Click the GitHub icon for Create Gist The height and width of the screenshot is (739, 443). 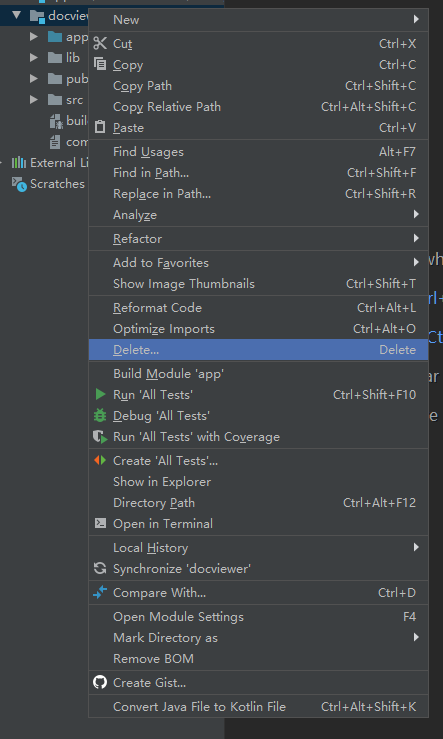click(x=100, y=682)
